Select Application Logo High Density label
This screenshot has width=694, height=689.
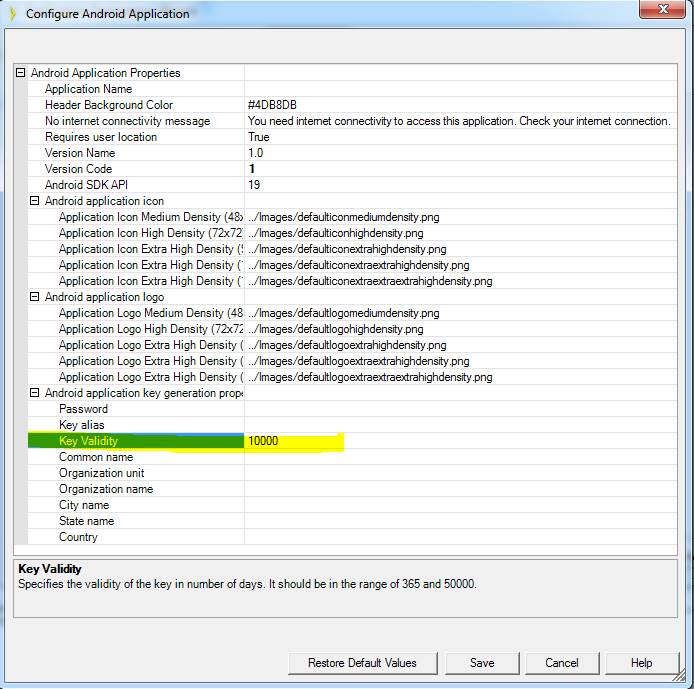click(x=150, y=329)
